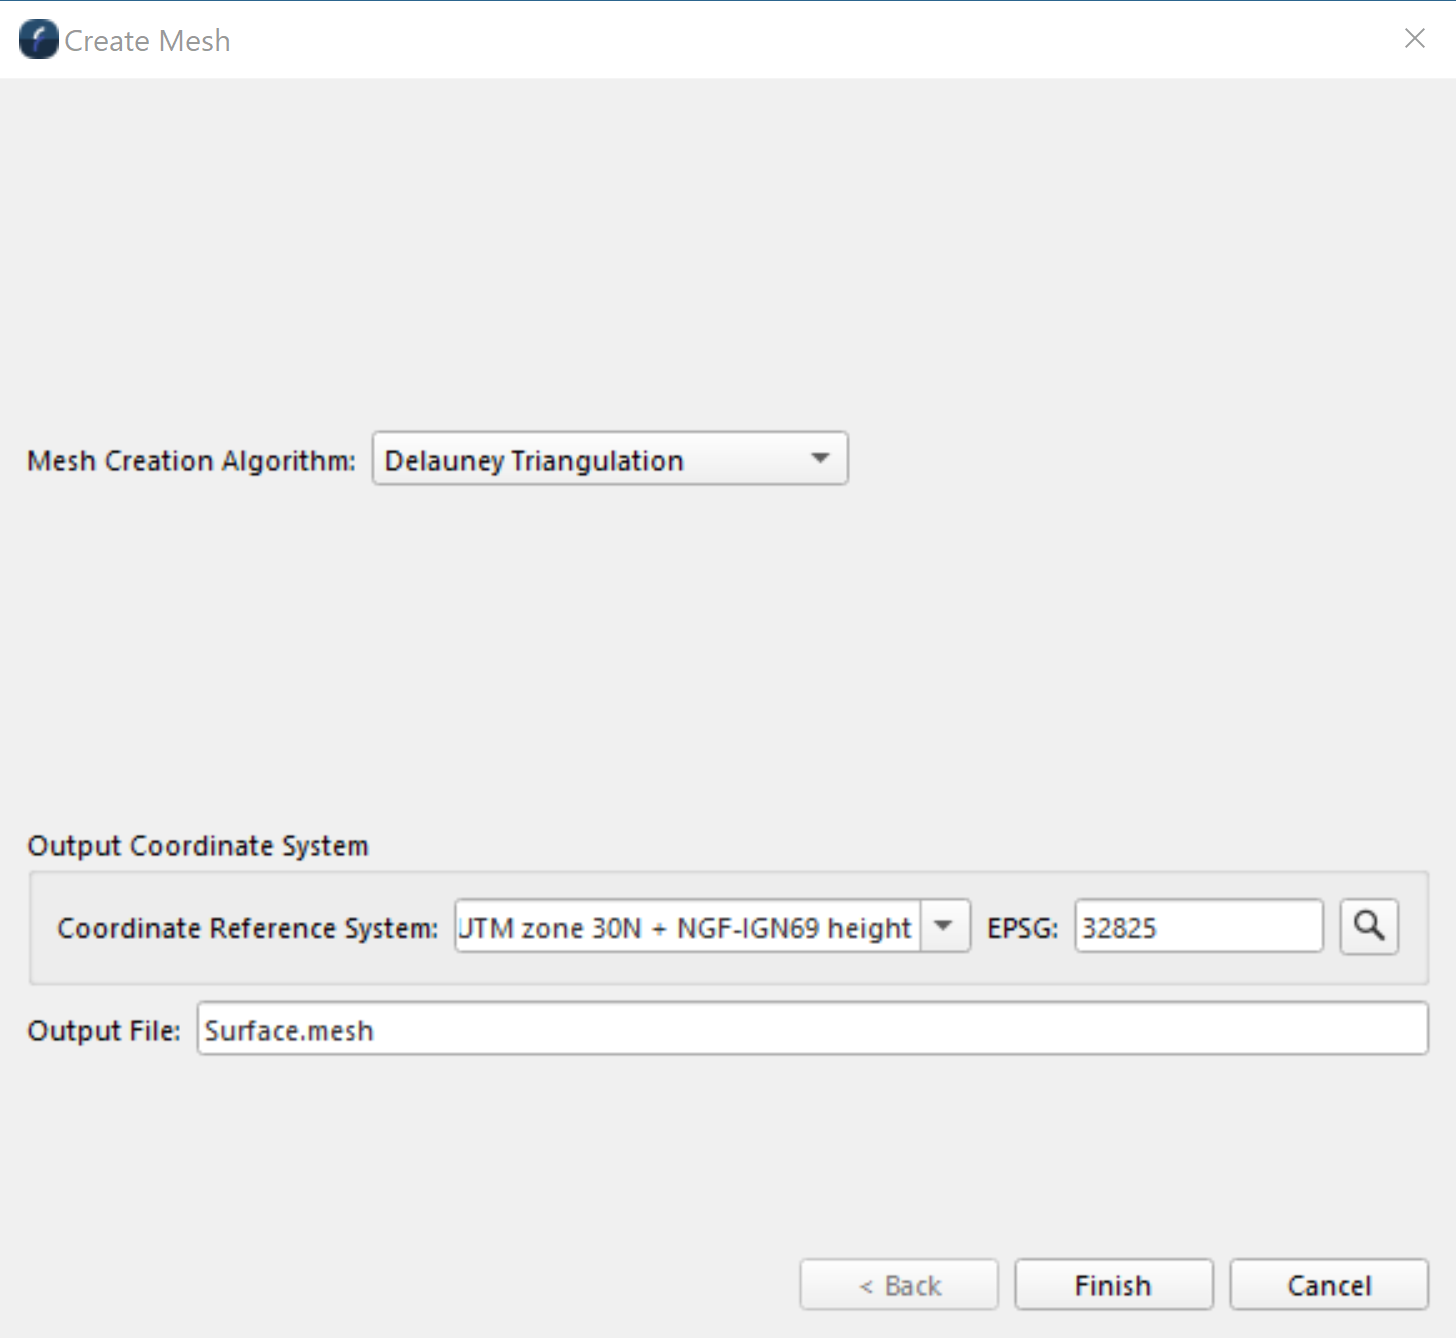The width and height of the screenshot is (1456, 1338).
Task: Focus the Output File text field
Action: click(811, 1029)
